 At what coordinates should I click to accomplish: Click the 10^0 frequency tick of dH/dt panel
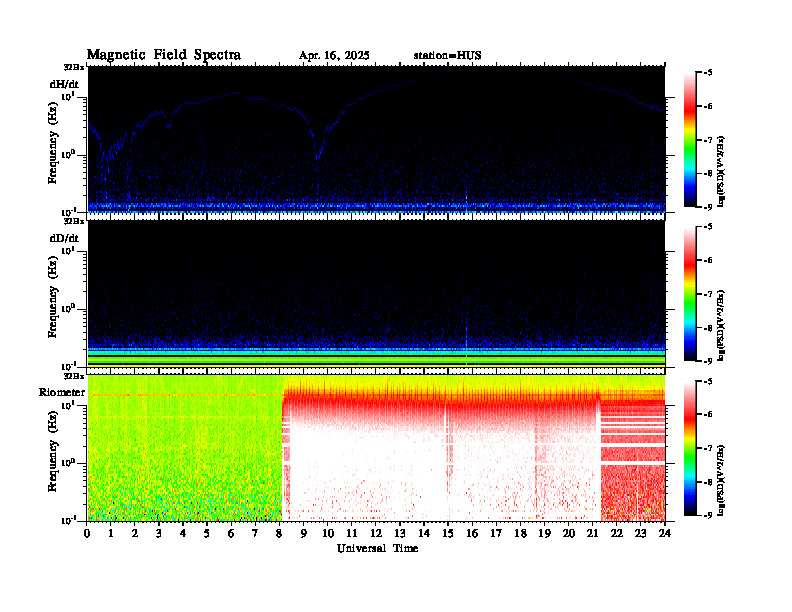[x=68, y=154]
